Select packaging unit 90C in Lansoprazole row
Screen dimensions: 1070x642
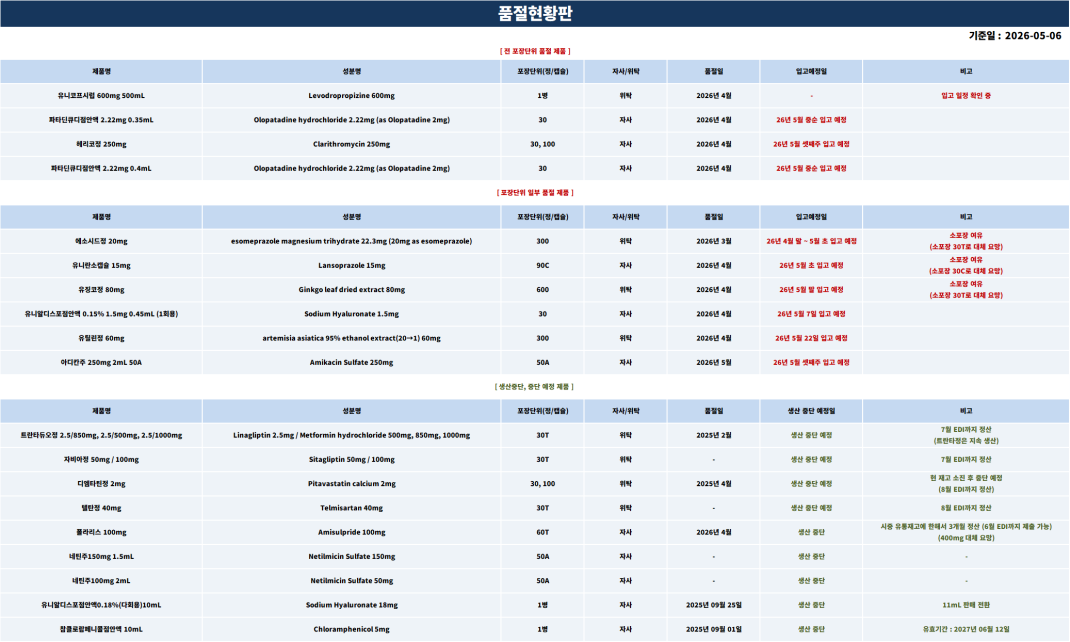click(543, 266)
